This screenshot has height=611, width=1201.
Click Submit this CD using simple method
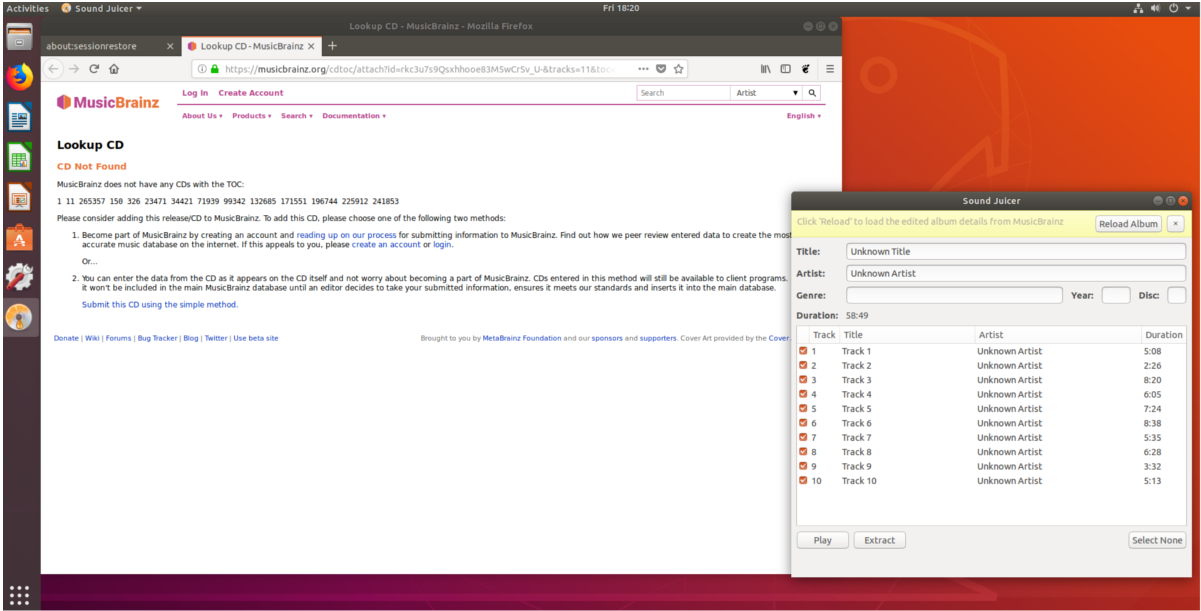click(x=160, y=304)
